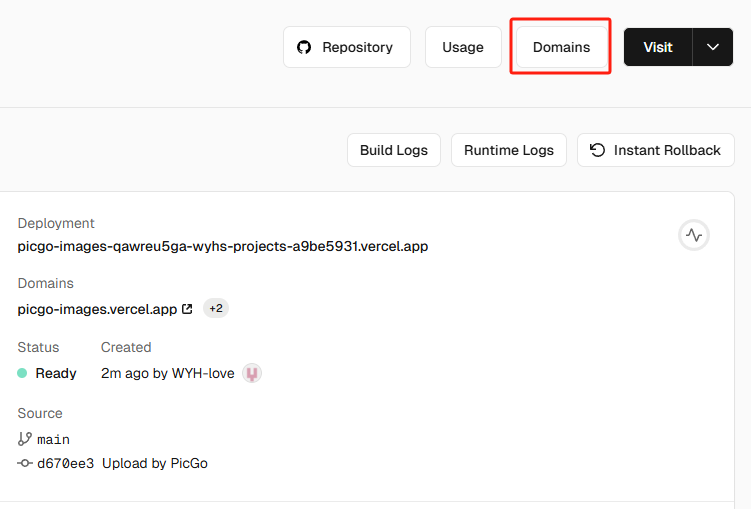Open the Usage page
Viewport: 751px width, 509px height.
tap(463, 47)
